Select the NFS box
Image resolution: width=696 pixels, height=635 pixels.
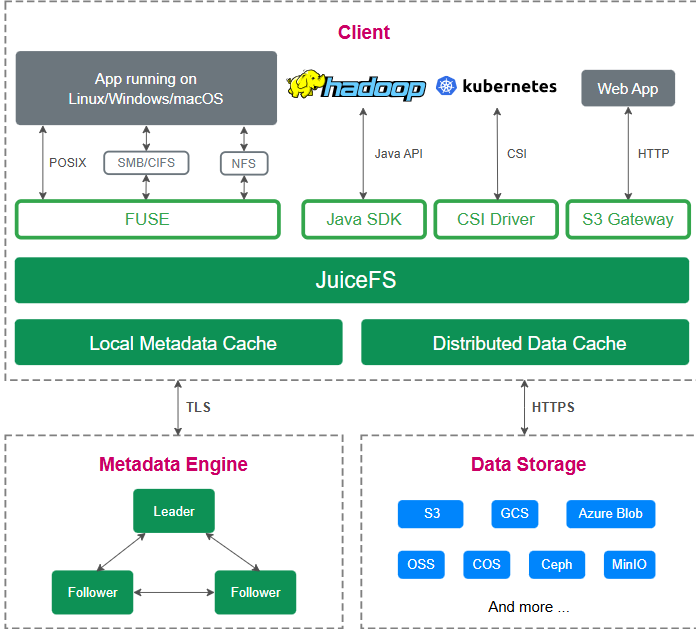[244, 163]
